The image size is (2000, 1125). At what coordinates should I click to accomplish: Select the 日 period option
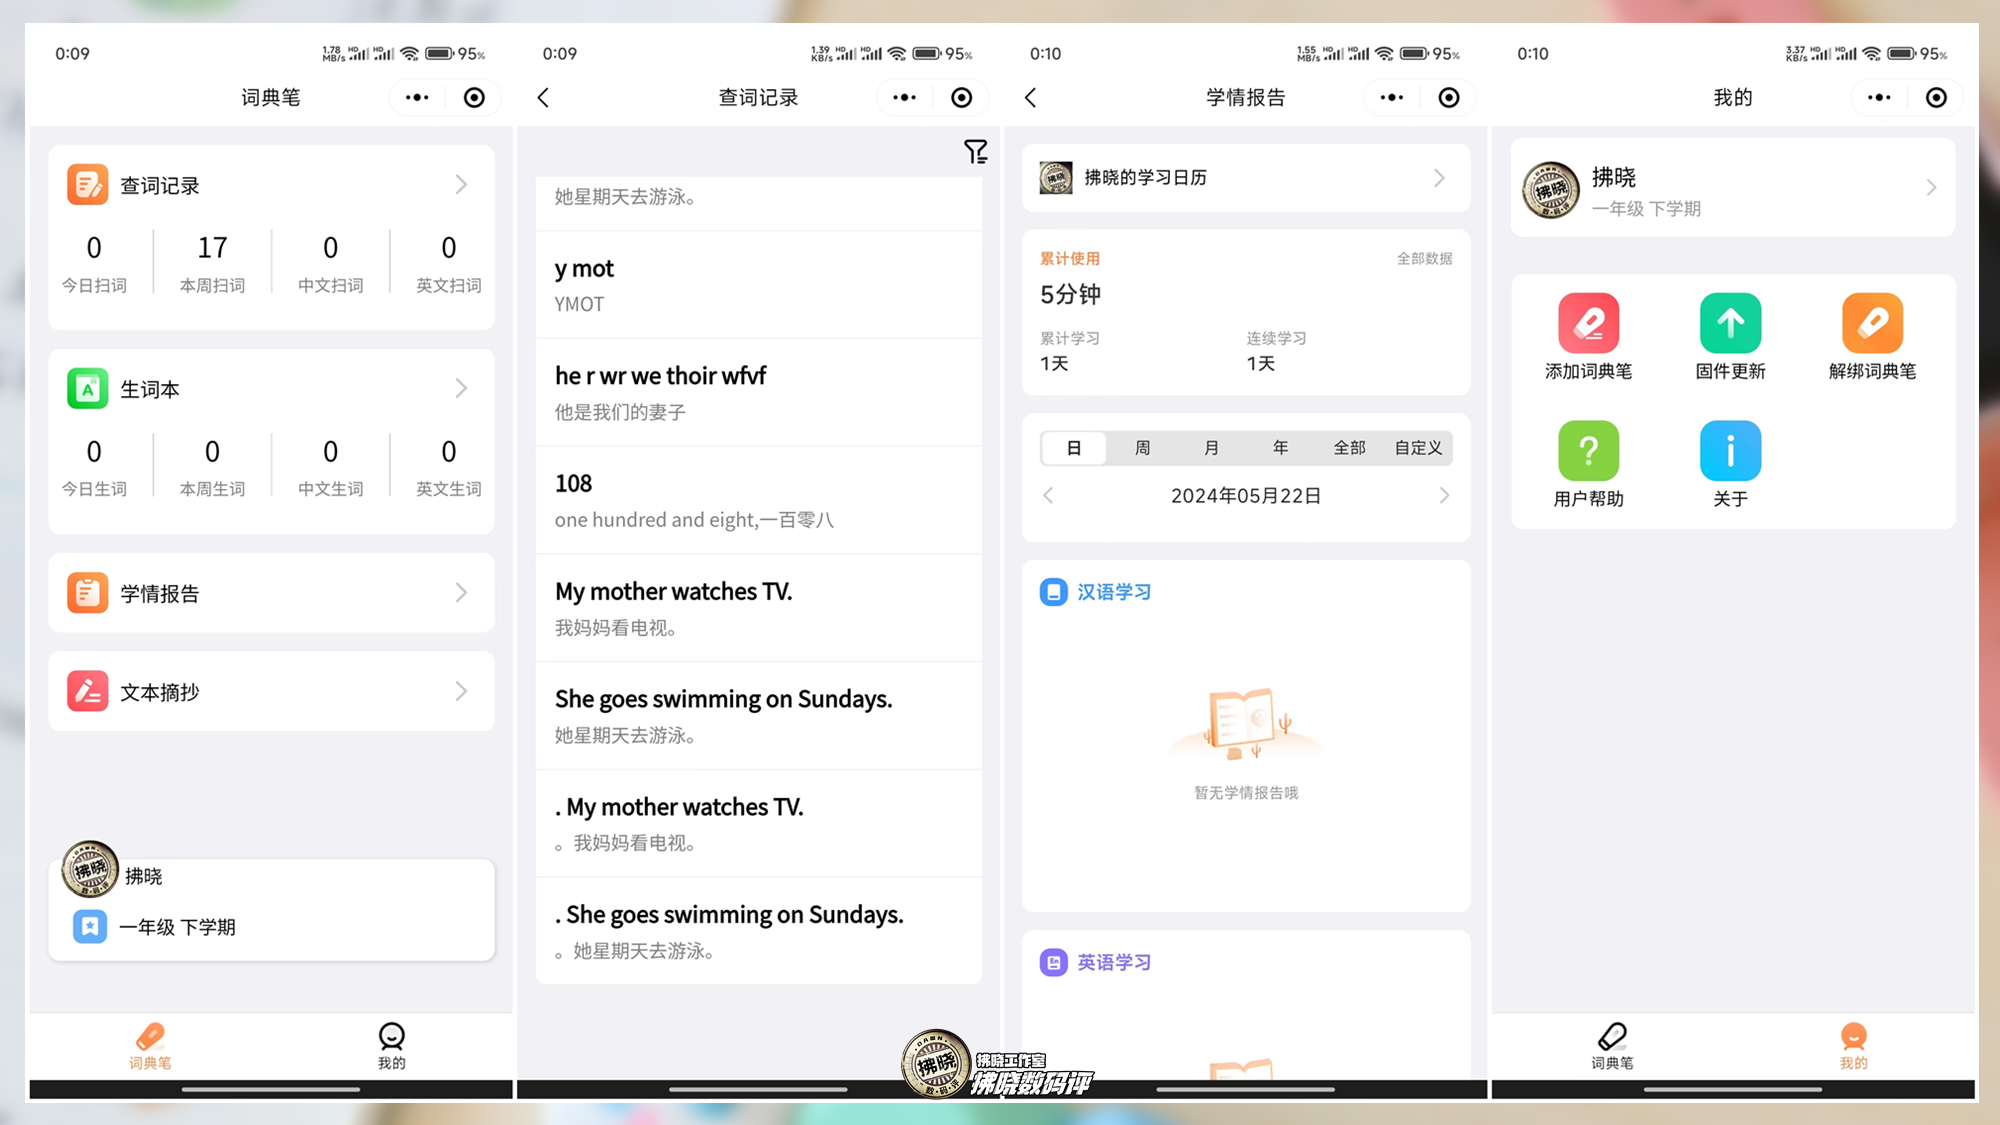[x=1073, y=448]
